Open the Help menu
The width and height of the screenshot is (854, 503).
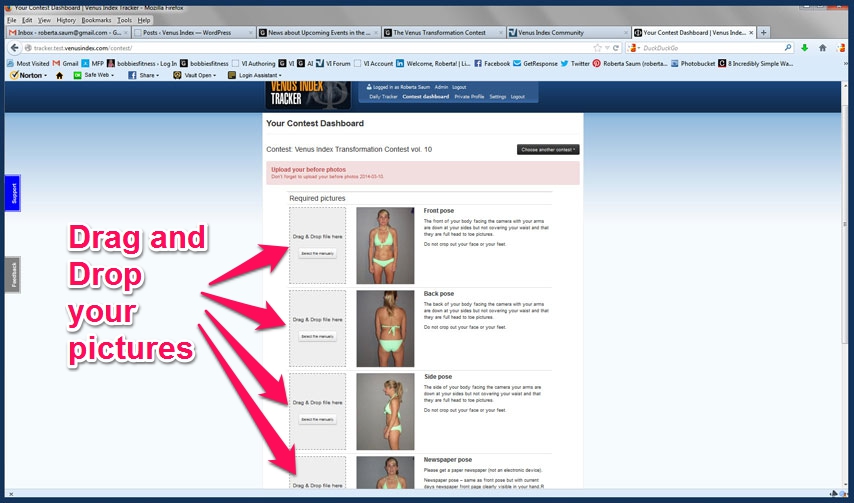tap(144, 20)
